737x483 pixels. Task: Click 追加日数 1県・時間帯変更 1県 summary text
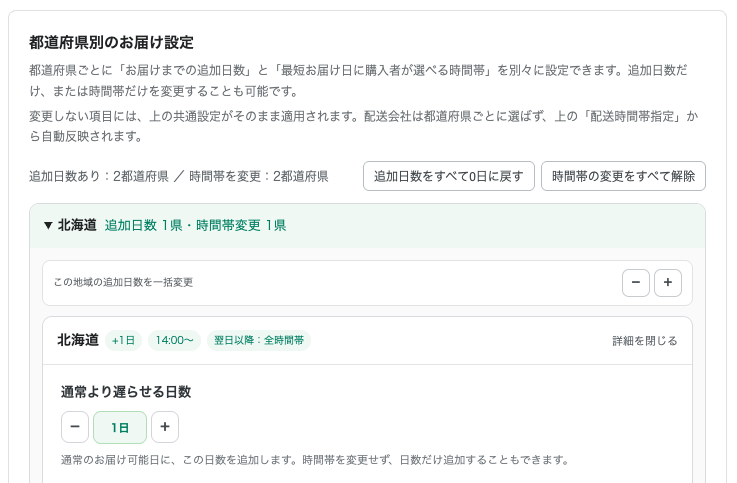[x=196, y=226]
